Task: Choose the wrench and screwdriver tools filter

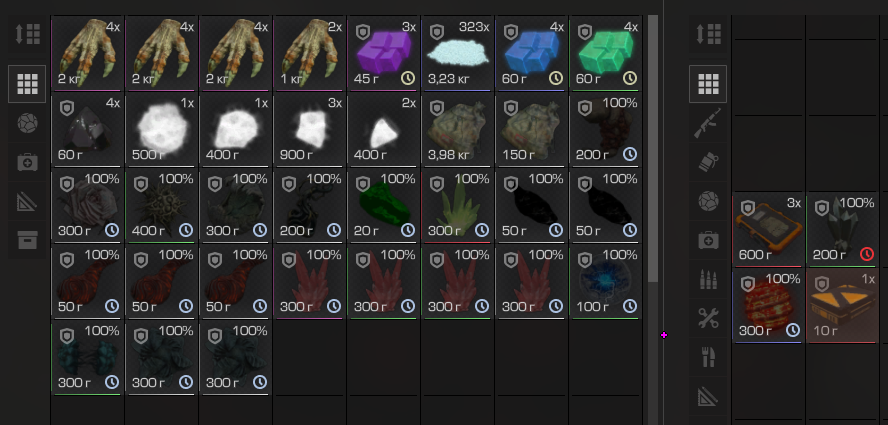Action: pyautogui.click(x=708, y=318)
